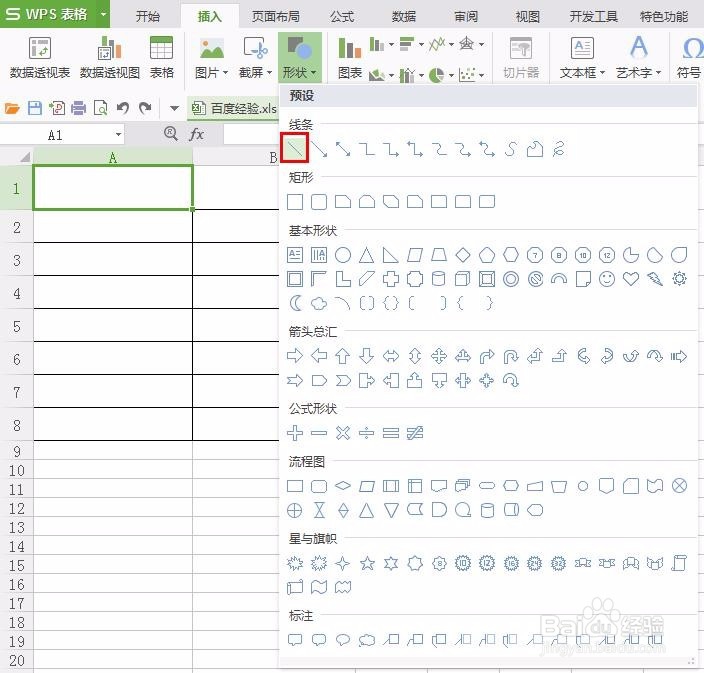The height and width of the screenshot is (673, 704).
Task: Click the Redo icon
Action: coord(145,108)
